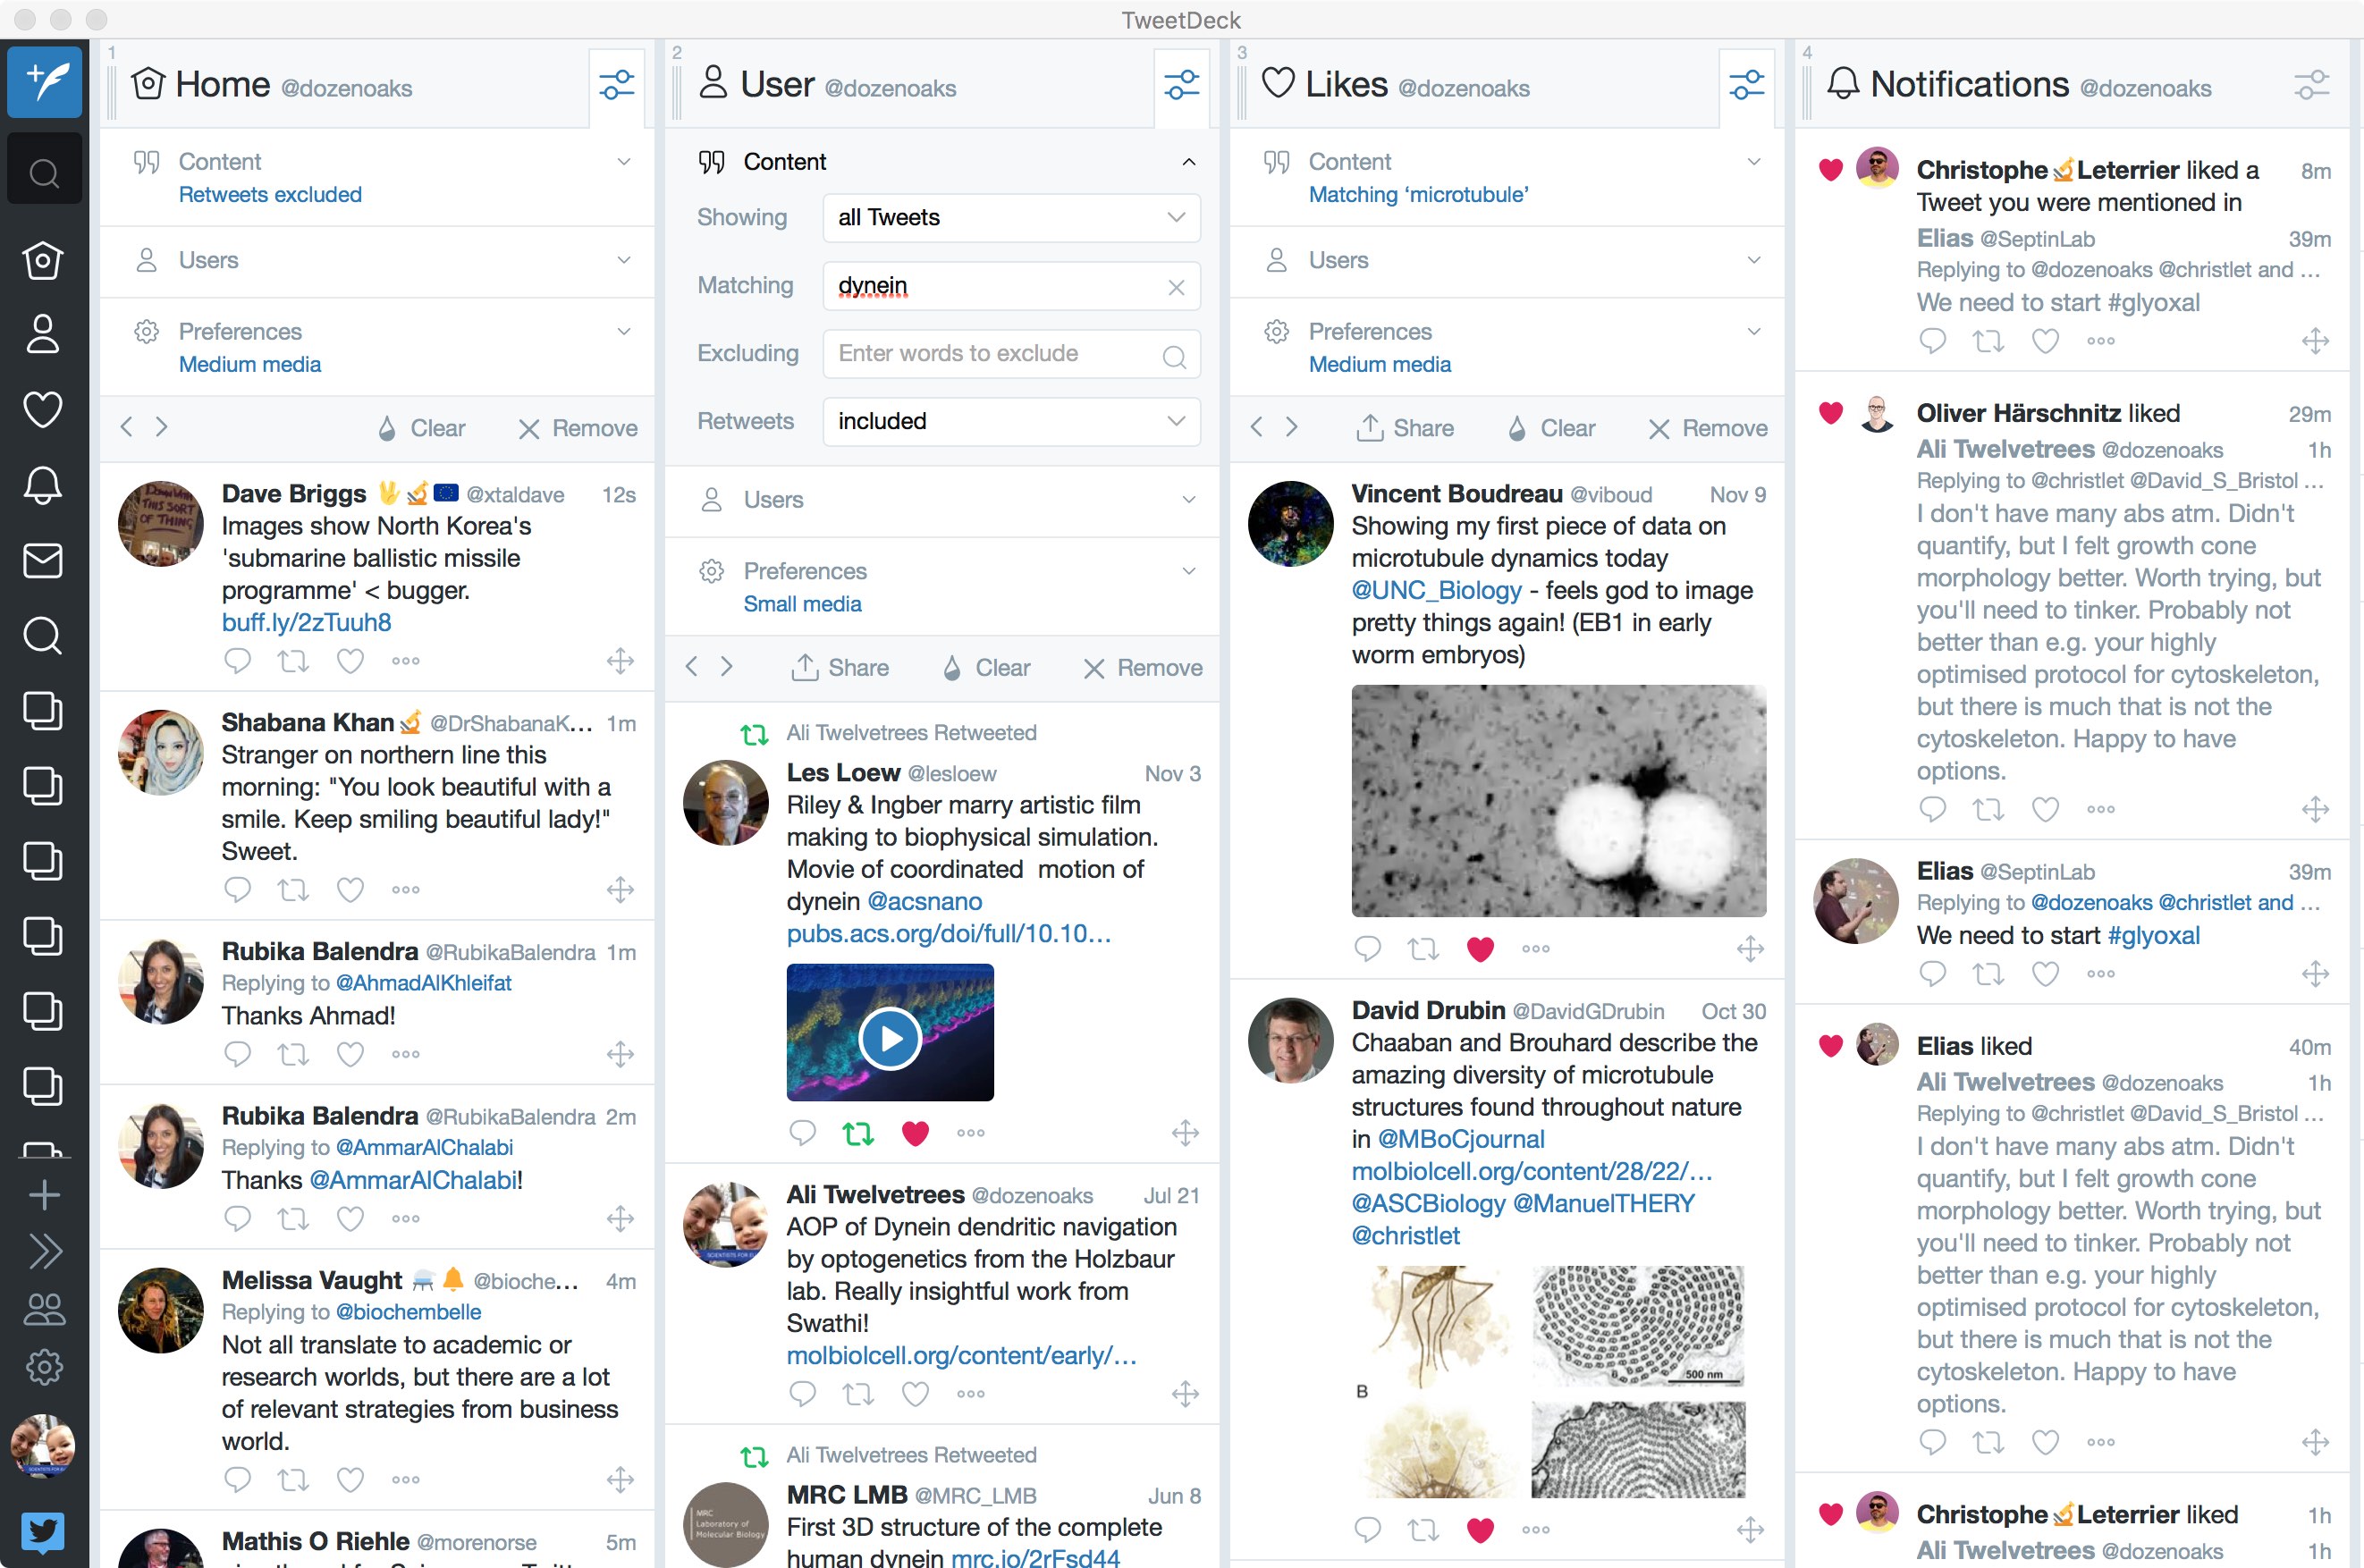Viewport: 2364px width, 1568px height.
Task: Reply to Elias @SeptinLab glyoxal notification
Action: (1932, 973)
